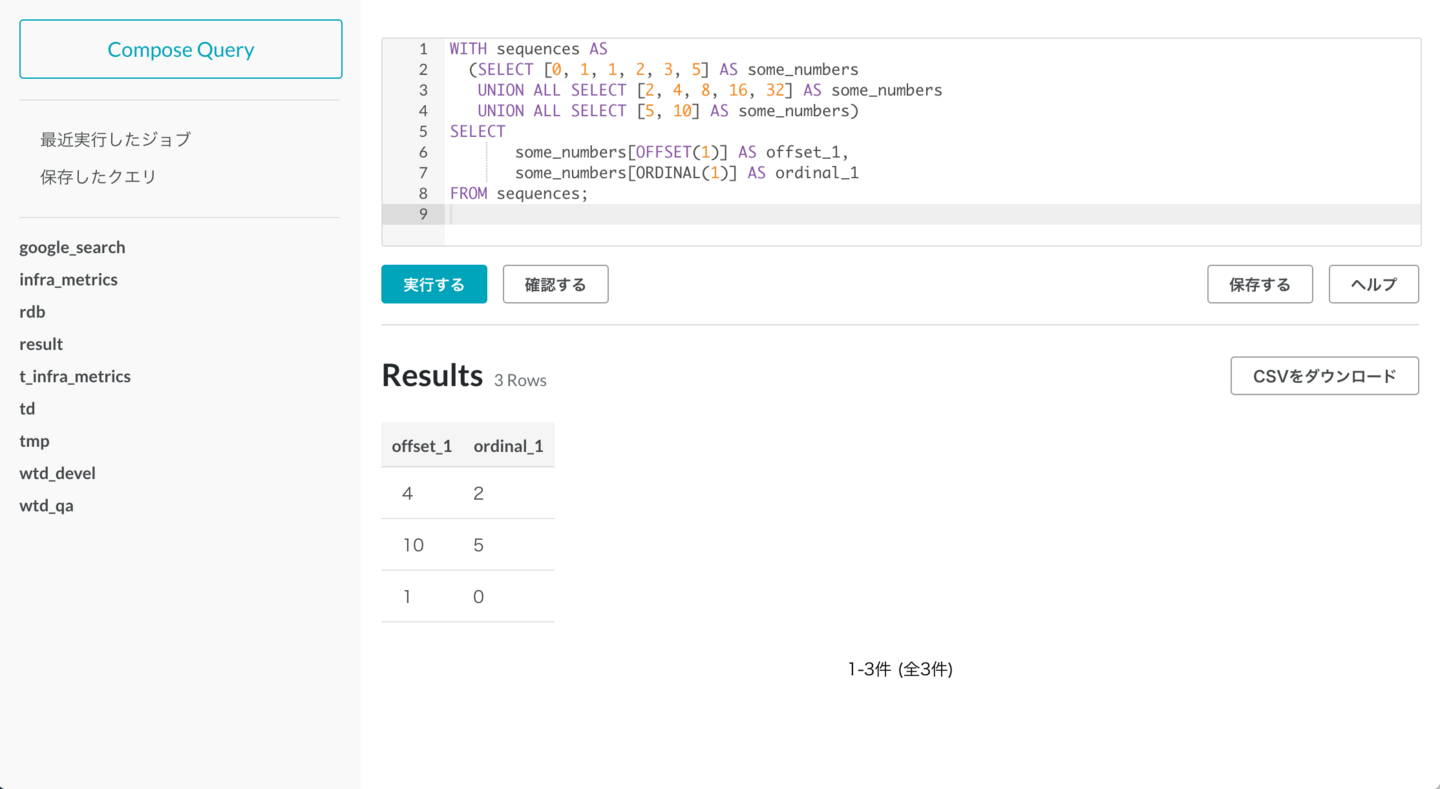Open help via ヘルプ button
The width and height of the screenshot is (1440, 789).
[x=1373, y=284]
